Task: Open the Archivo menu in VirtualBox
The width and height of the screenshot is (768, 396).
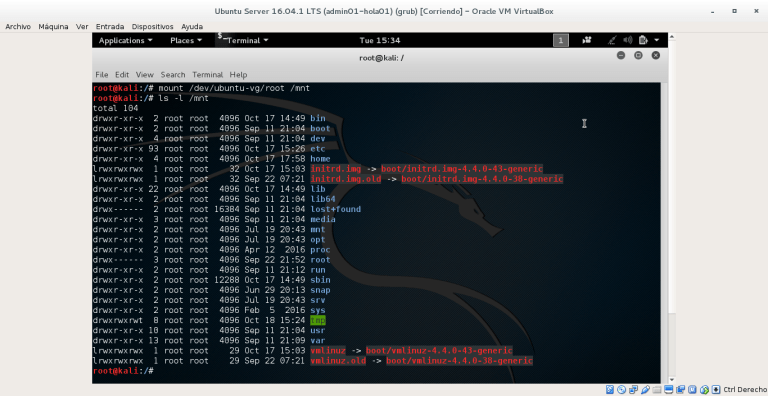Action: point(18,26)
